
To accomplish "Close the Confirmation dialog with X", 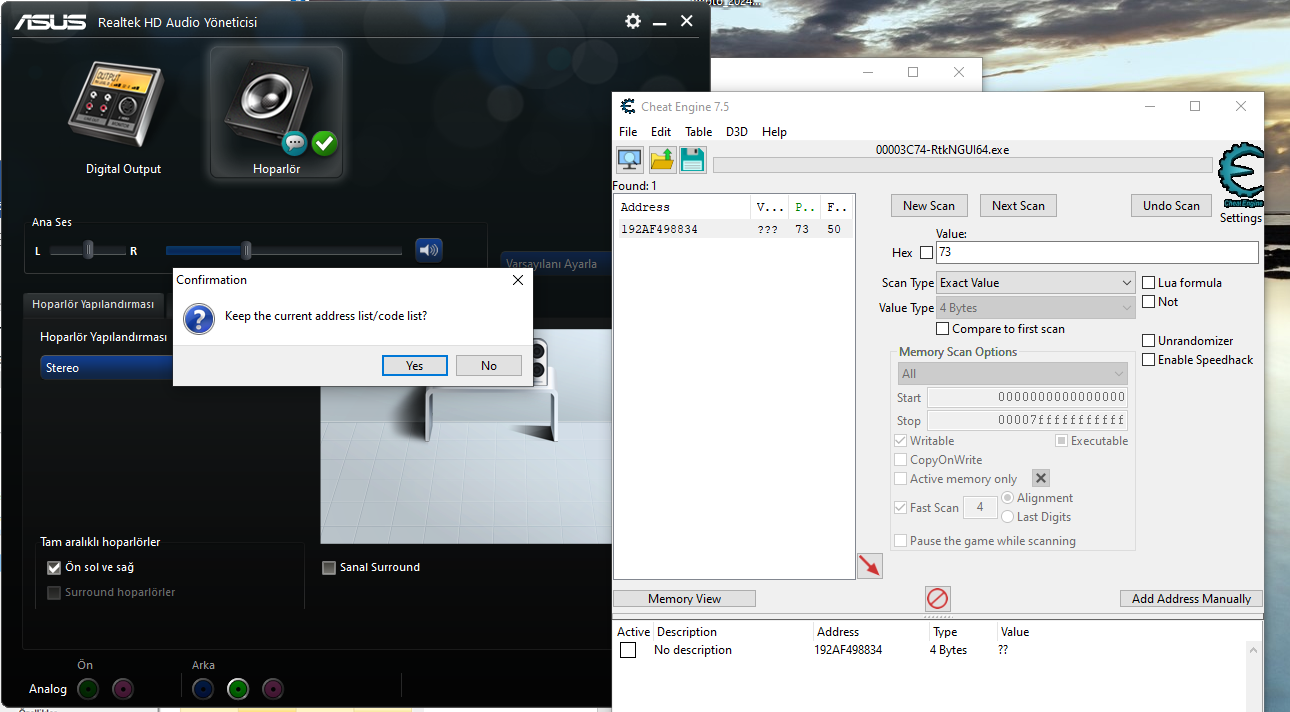I will (x=518, y=280).
